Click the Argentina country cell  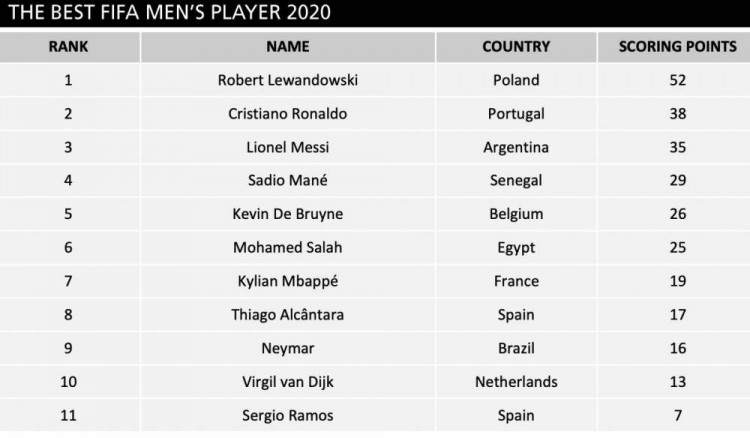516,147
